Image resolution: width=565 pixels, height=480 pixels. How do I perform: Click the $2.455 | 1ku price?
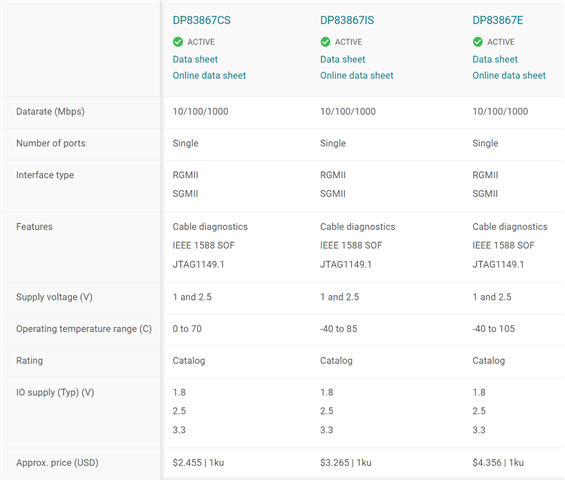[198, 462]
